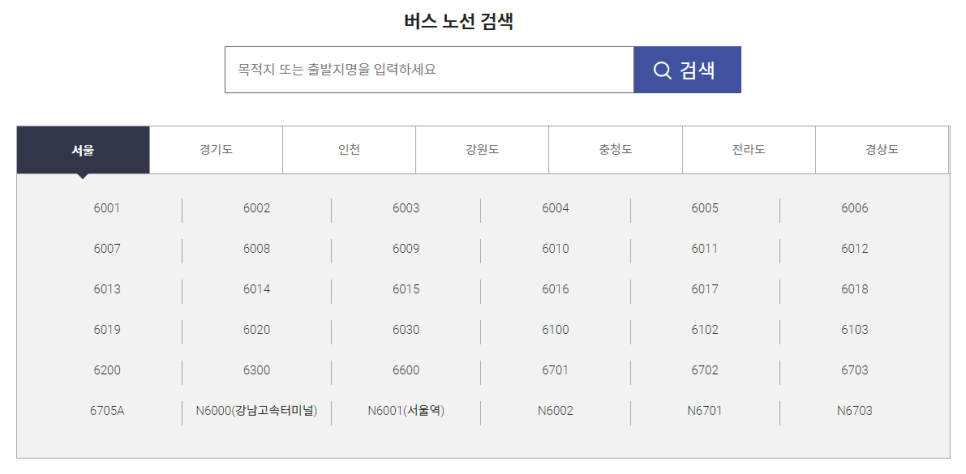The image size is (966, 474).
Task: Open bus route 6001
Action: click(107, 209)
